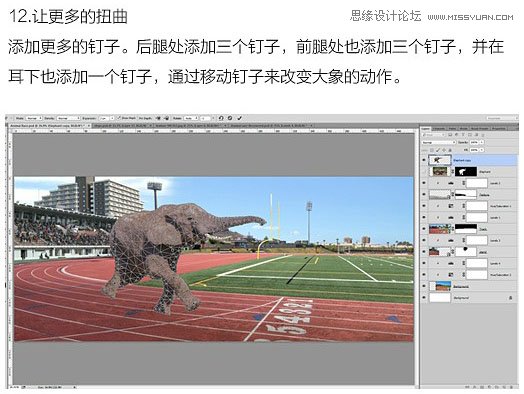The width and height of the screenshot is (524, 394).
Task: Toggle the Show Mesh checkbox
Action: point(119,118)
